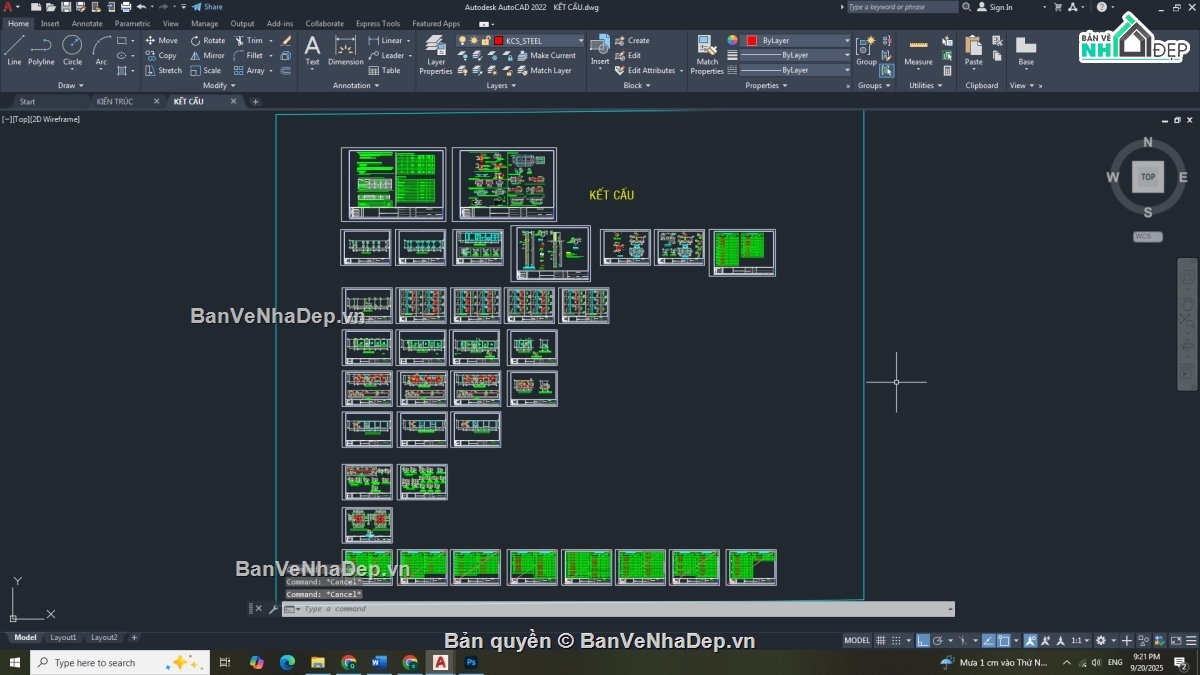
Task: Pick the Circle tool in Draw panel
Action: 72,50
